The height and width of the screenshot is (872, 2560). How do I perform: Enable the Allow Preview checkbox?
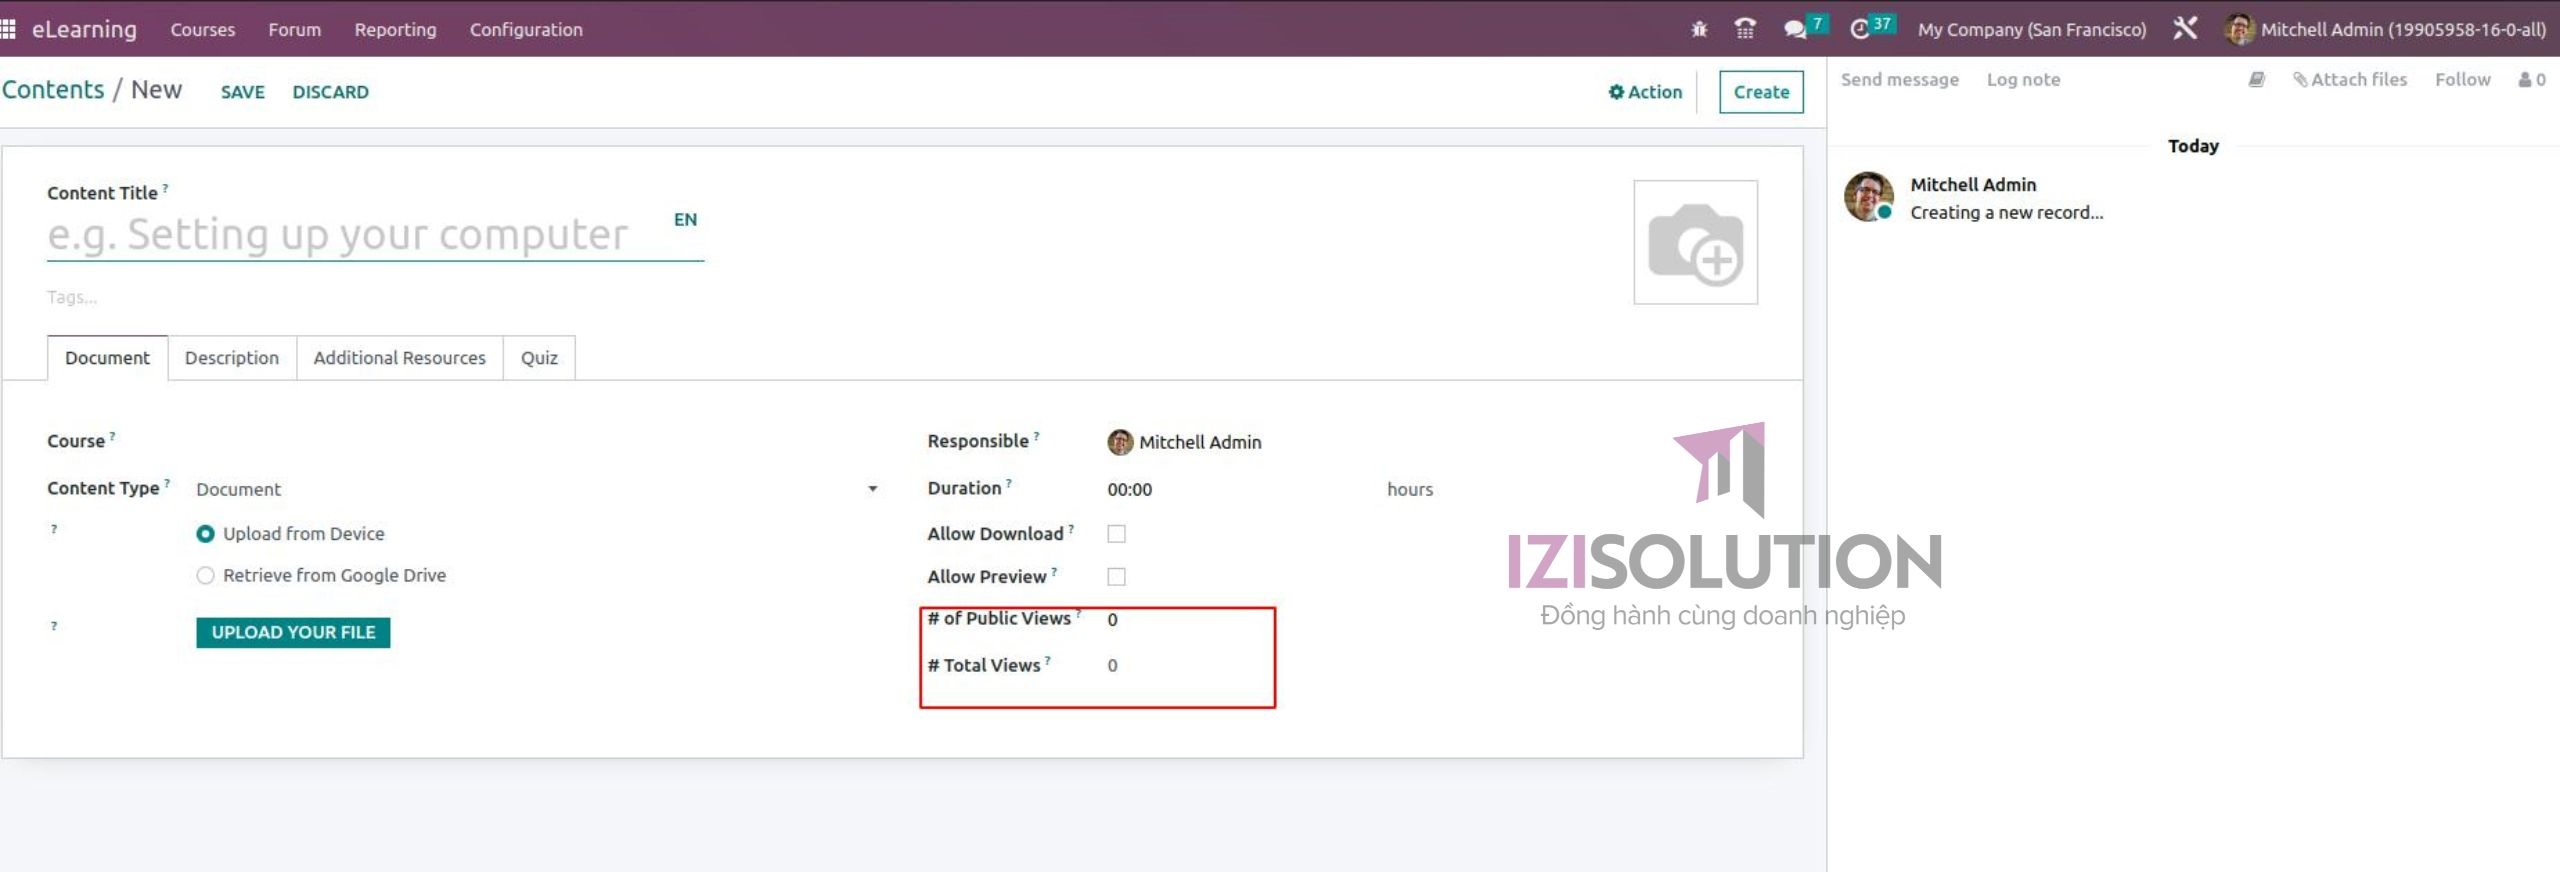point(1116,577)
